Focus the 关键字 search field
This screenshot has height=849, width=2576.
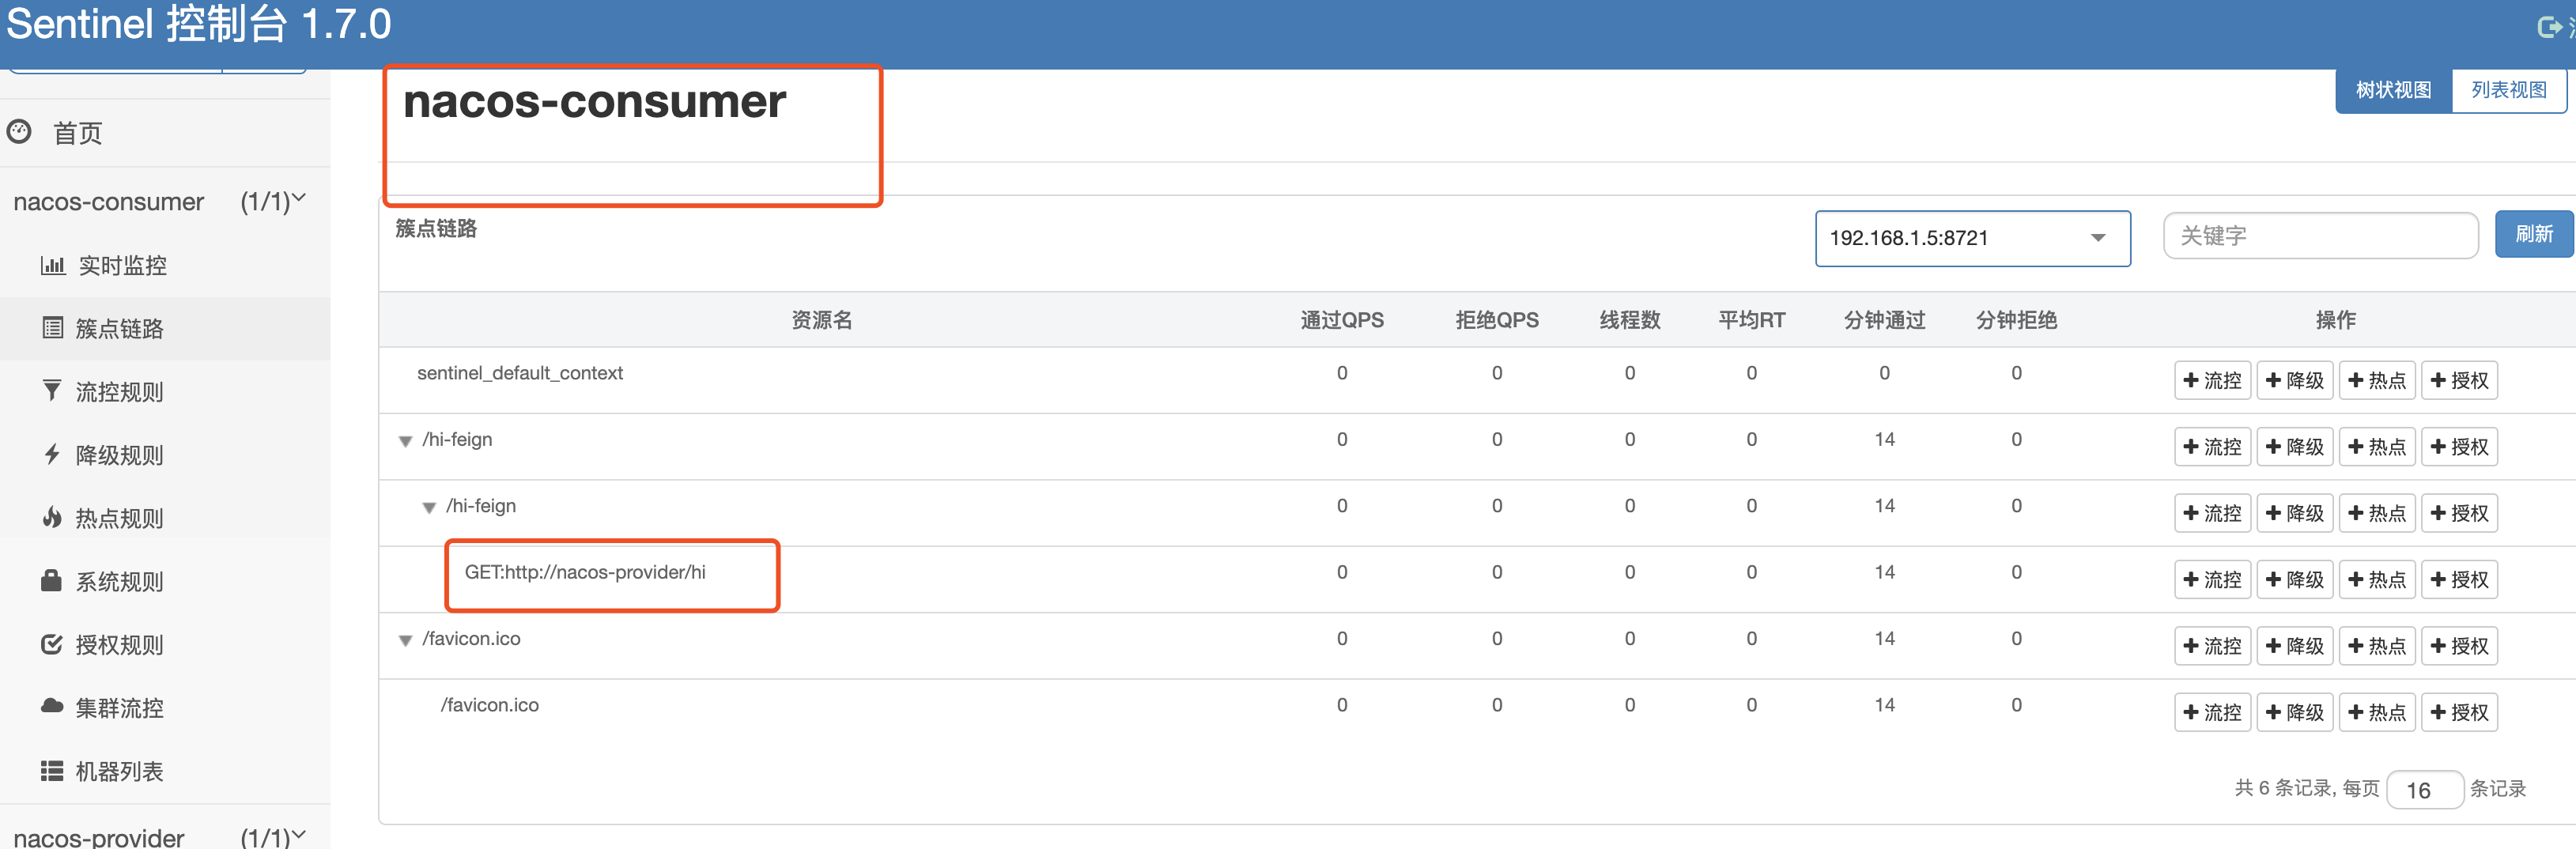pos(2320,235)
